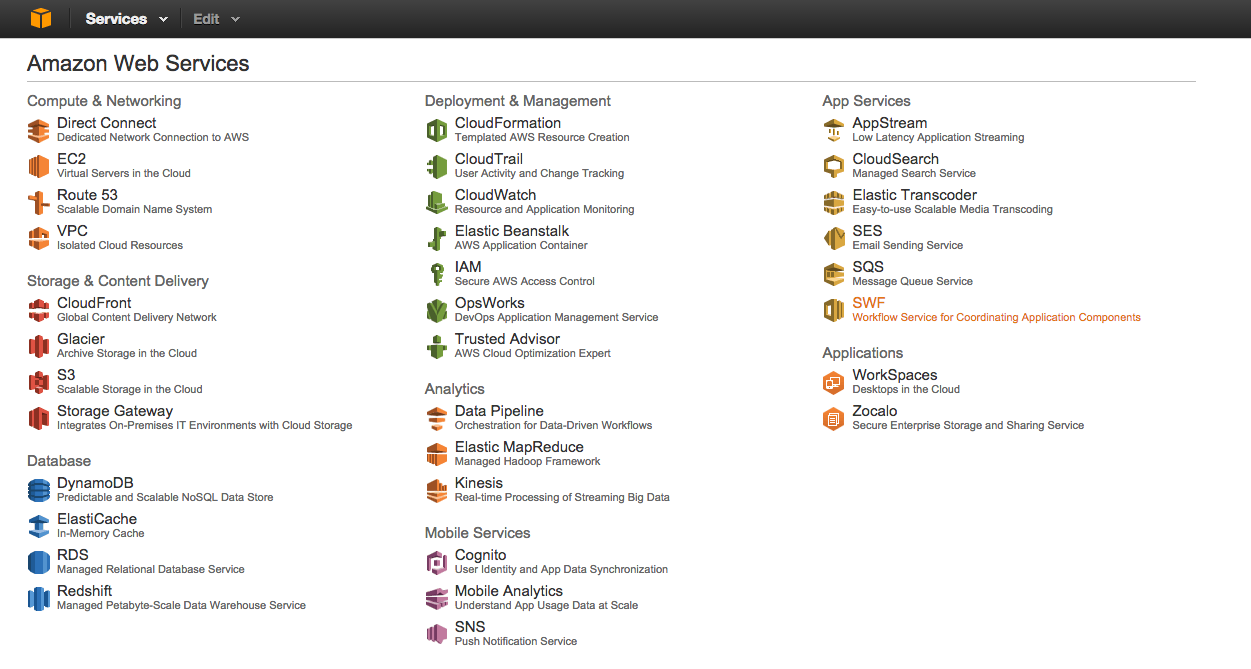
Task: Click the AppStream icon
Action: point(834,130)
